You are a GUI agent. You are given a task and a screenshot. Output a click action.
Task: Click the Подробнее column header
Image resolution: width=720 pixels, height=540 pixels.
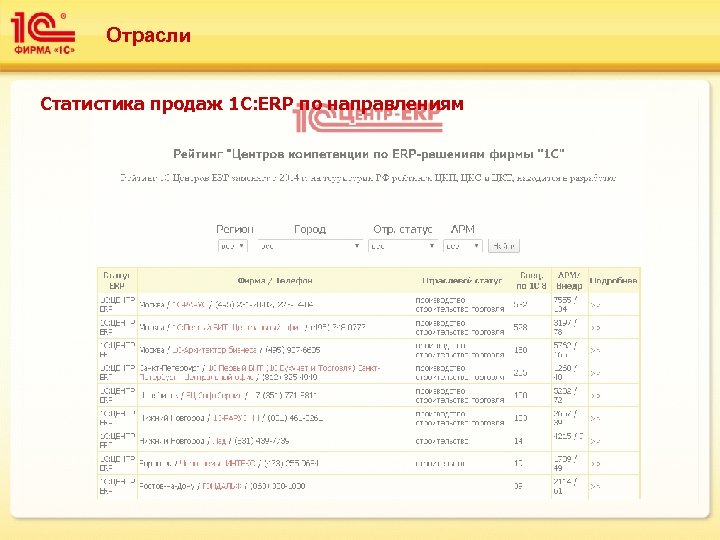613,280
